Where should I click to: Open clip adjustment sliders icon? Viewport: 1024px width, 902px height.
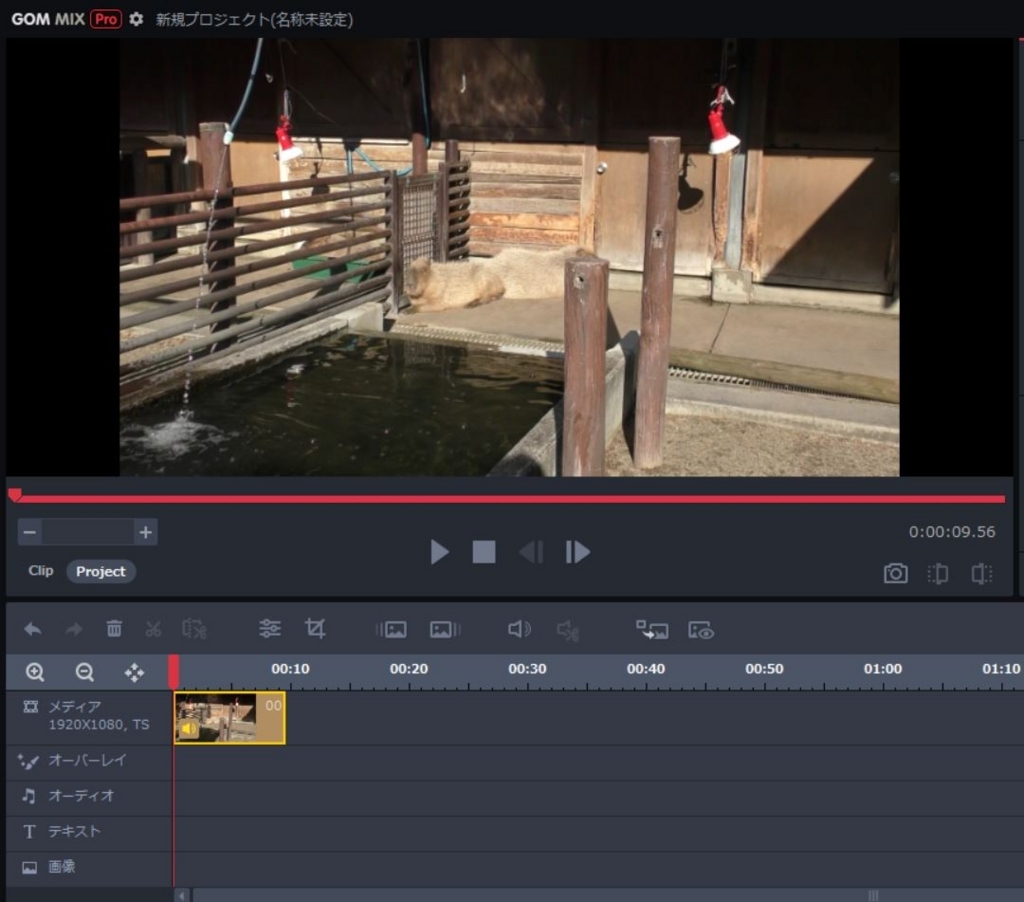(x=270, y=629)
